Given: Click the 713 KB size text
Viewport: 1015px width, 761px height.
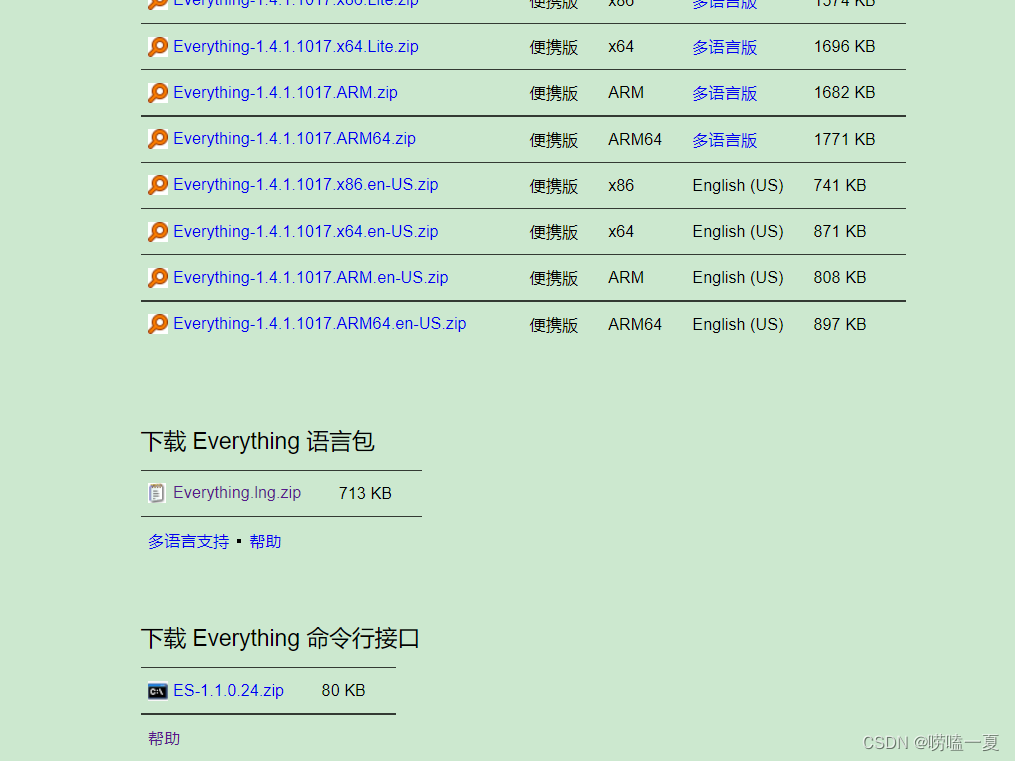Looking at the screenshot, I should click(365, 494).
